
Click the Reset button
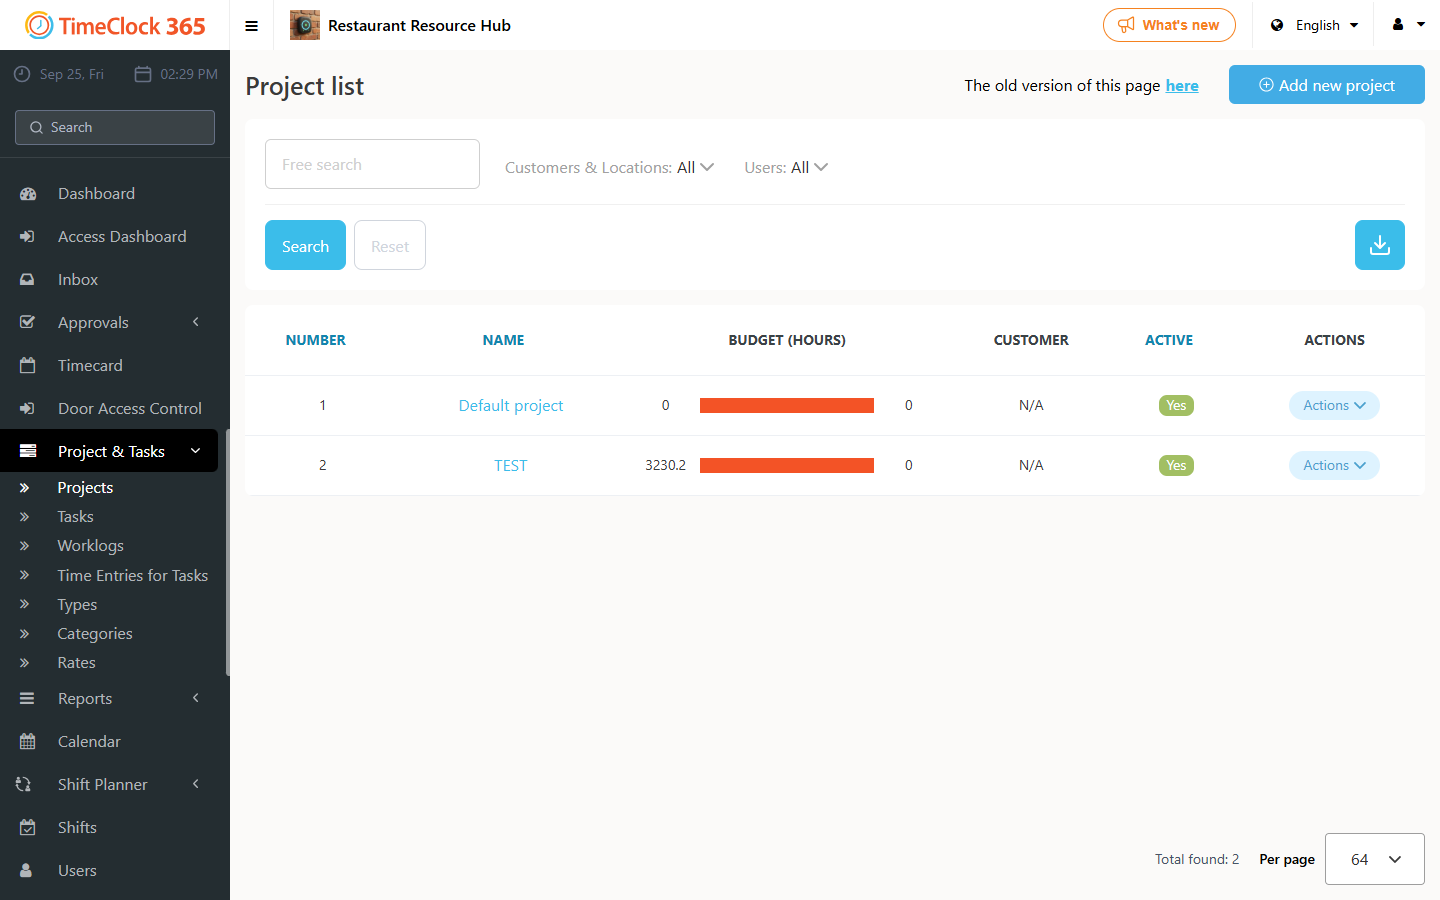[x=390, y=245]
